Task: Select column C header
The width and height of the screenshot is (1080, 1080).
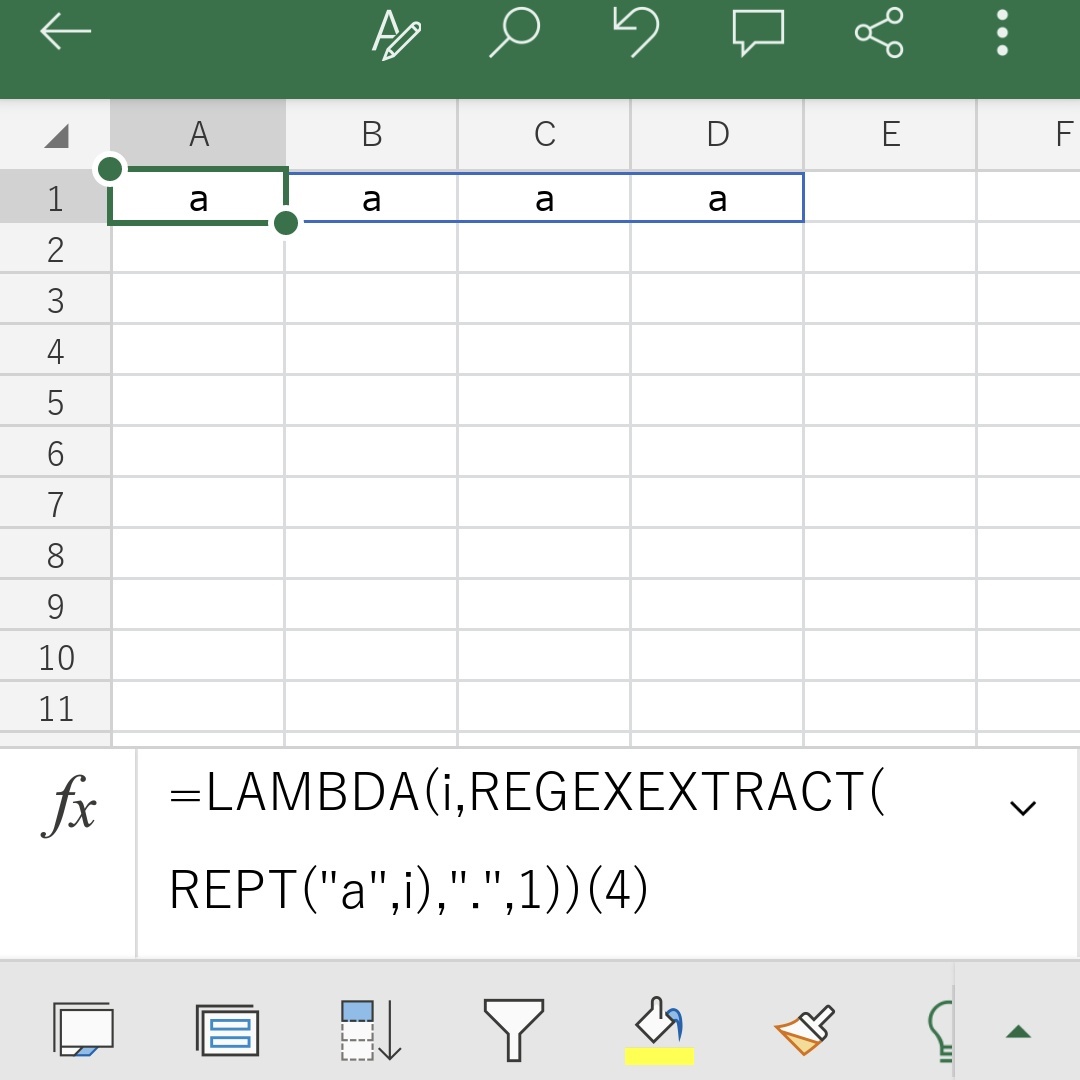Action: (x=545, y=134)
